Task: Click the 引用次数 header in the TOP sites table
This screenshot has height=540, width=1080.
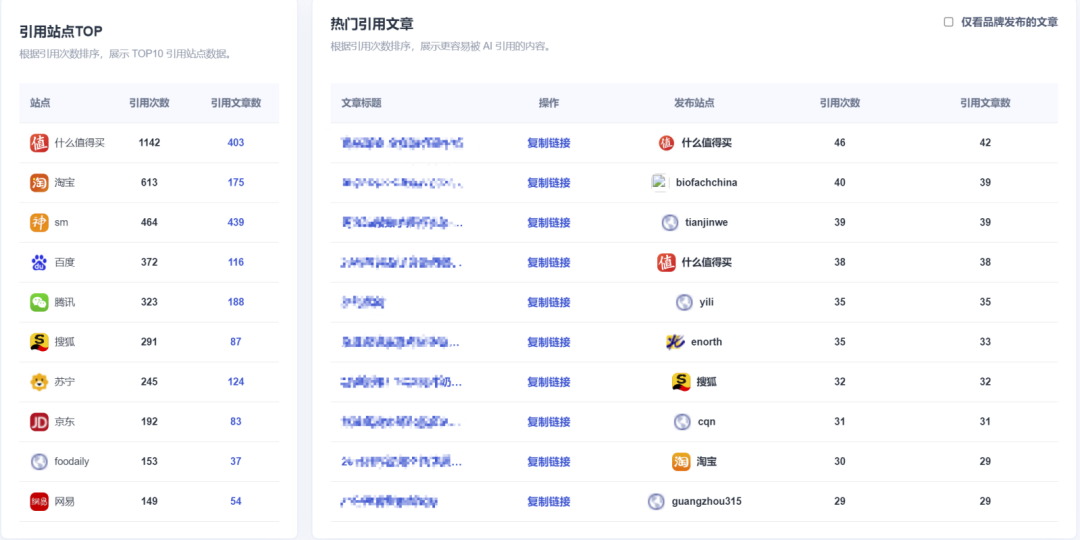Action: tap(149, 103)
